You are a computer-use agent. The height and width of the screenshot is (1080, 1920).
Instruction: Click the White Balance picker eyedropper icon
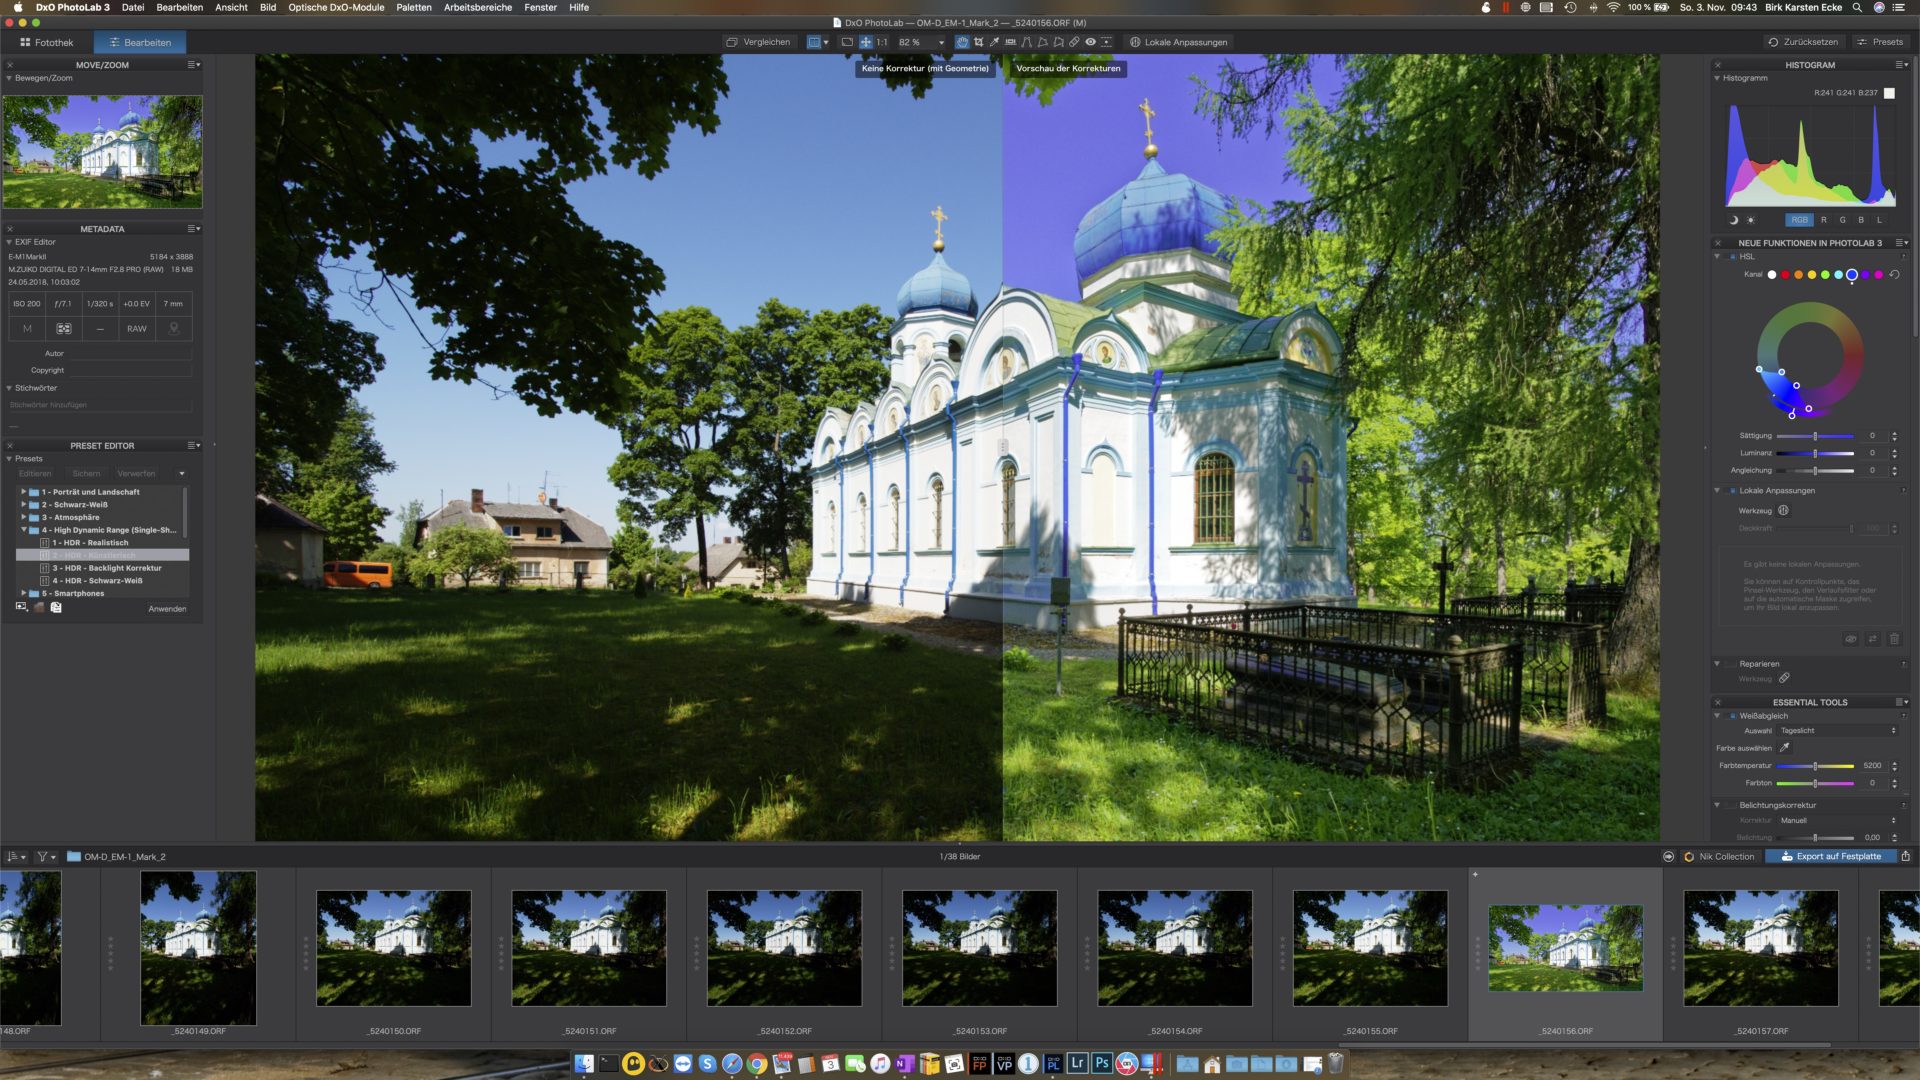(1784, 748)
